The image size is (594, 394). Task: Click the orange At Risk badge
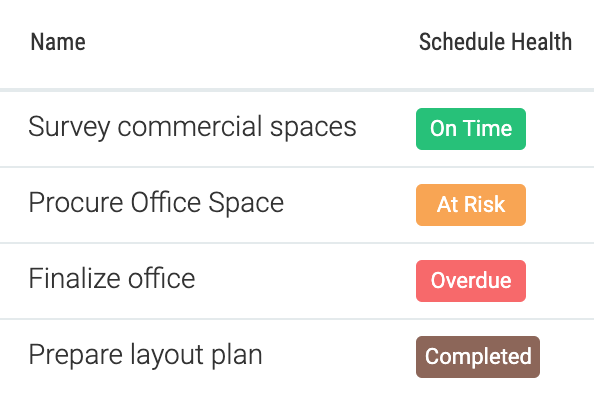471,205
